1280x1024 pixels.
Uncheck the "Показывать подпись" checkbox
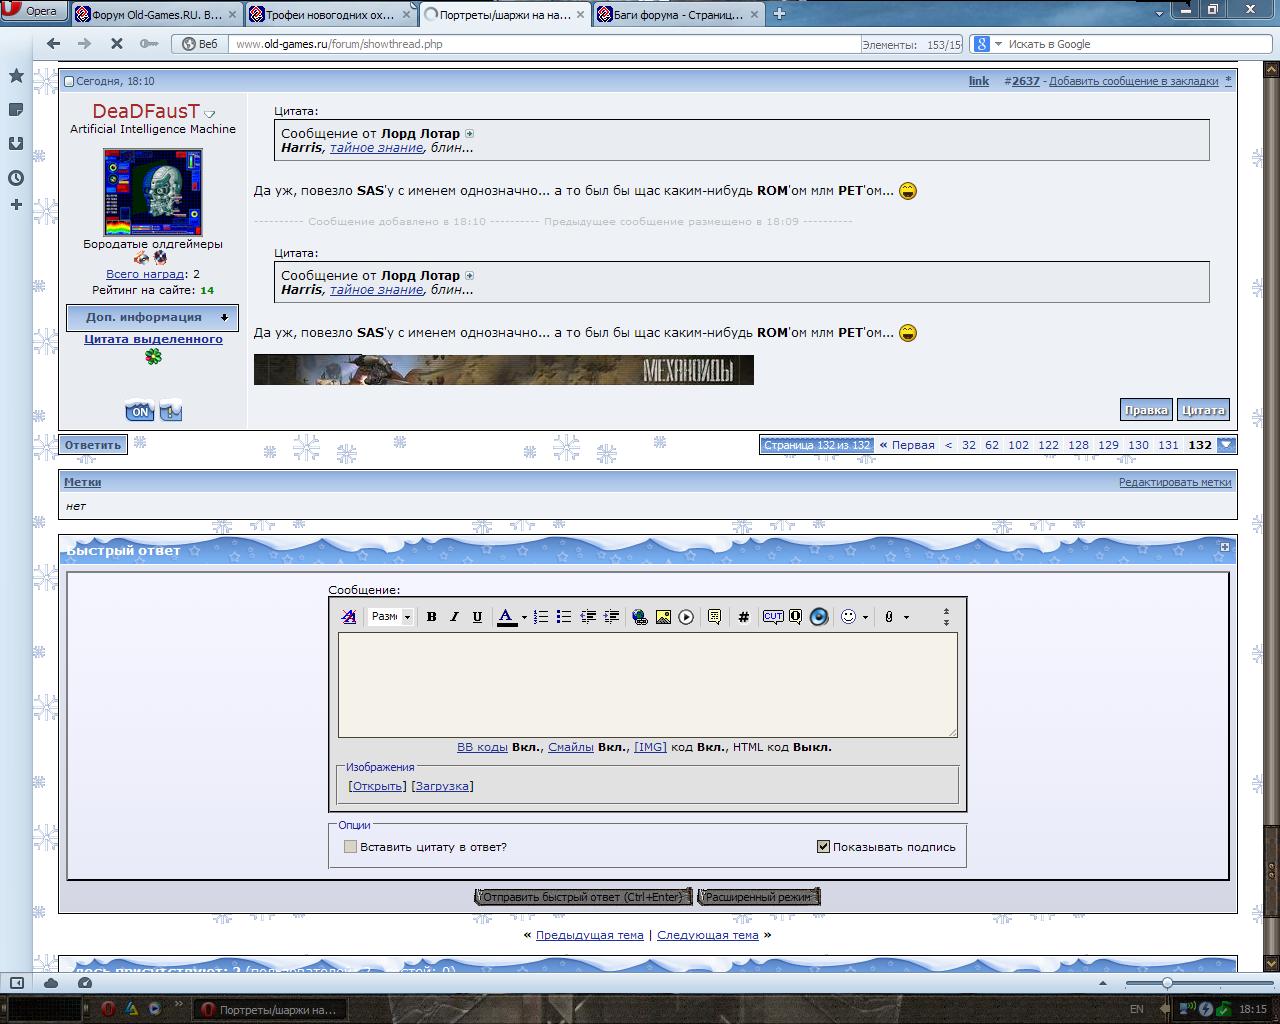[x=823, y=847]
